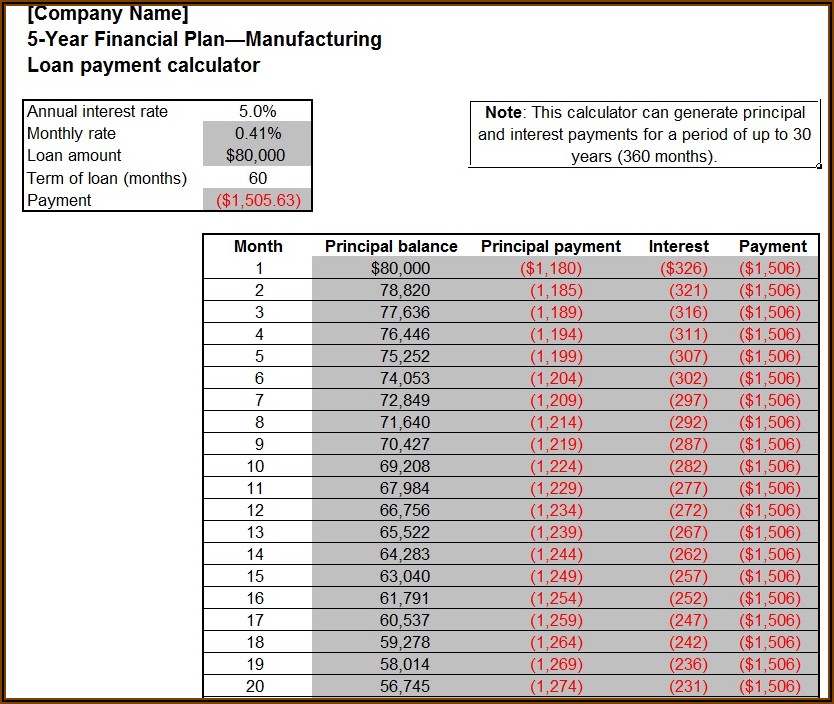The height and width of the screenshot is (704, 834).
Task: Click the Principal payment column header
Action: tap(550, 246)
